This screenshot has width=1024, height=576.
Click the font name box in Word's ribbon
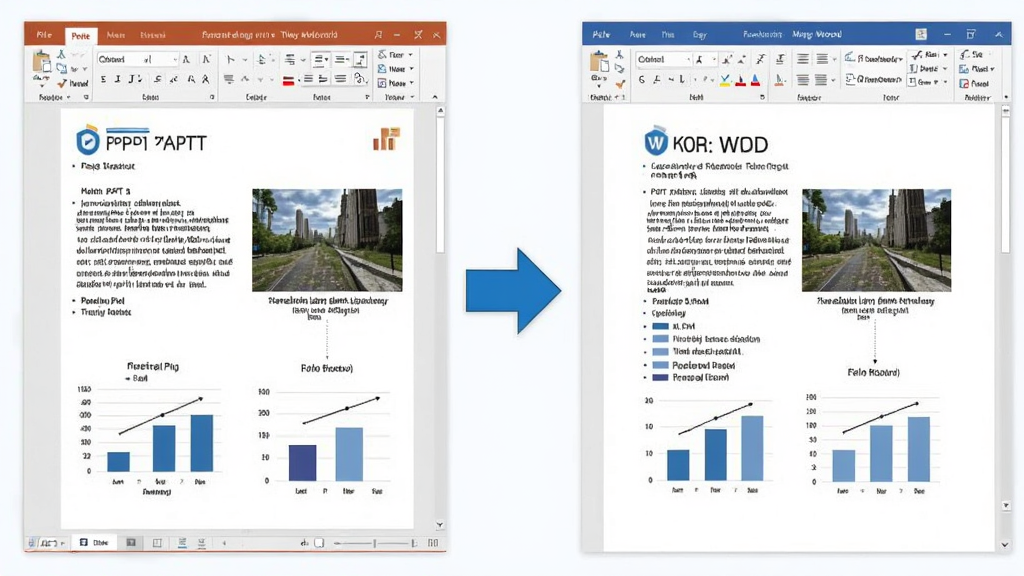(664, 59)
